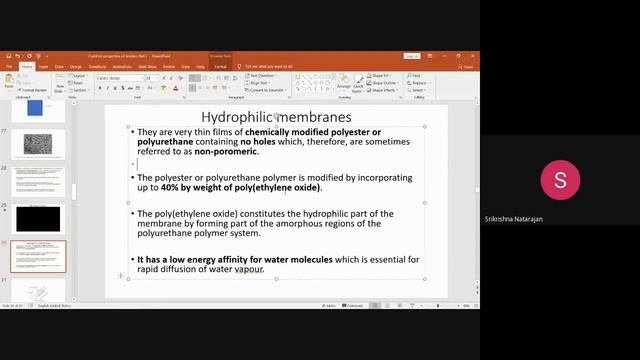Start presentation from beginning icon
640x360 pixels.
click(39, 56)
